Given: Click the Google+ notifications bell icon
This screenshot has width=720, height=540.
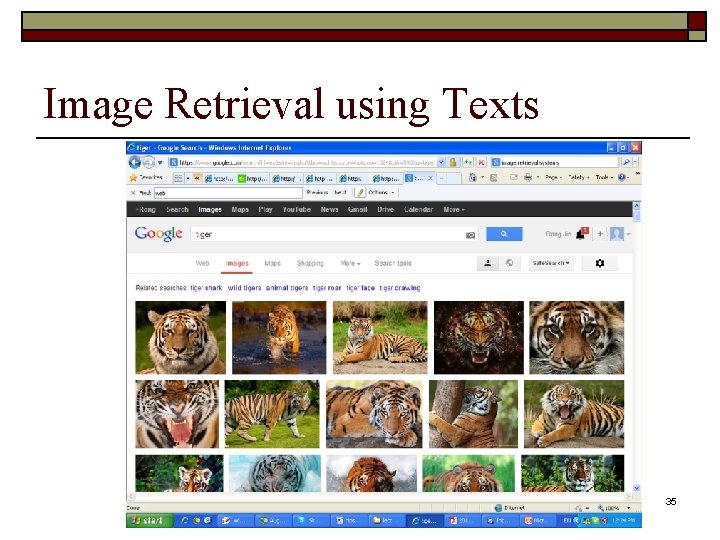Looking at the screenshot, I should (x=582, y=234).
